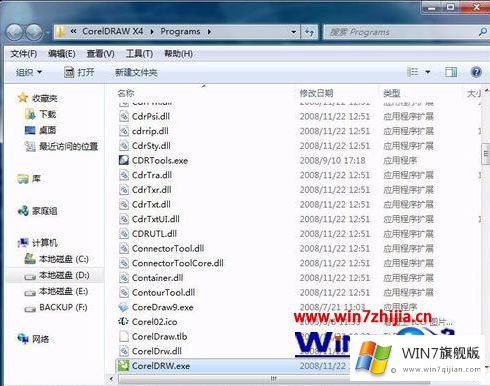The width and height of the screenshot is (490, 386).
Task: Click the refresh button beside the address bar
Action: (x=309, y=32)
